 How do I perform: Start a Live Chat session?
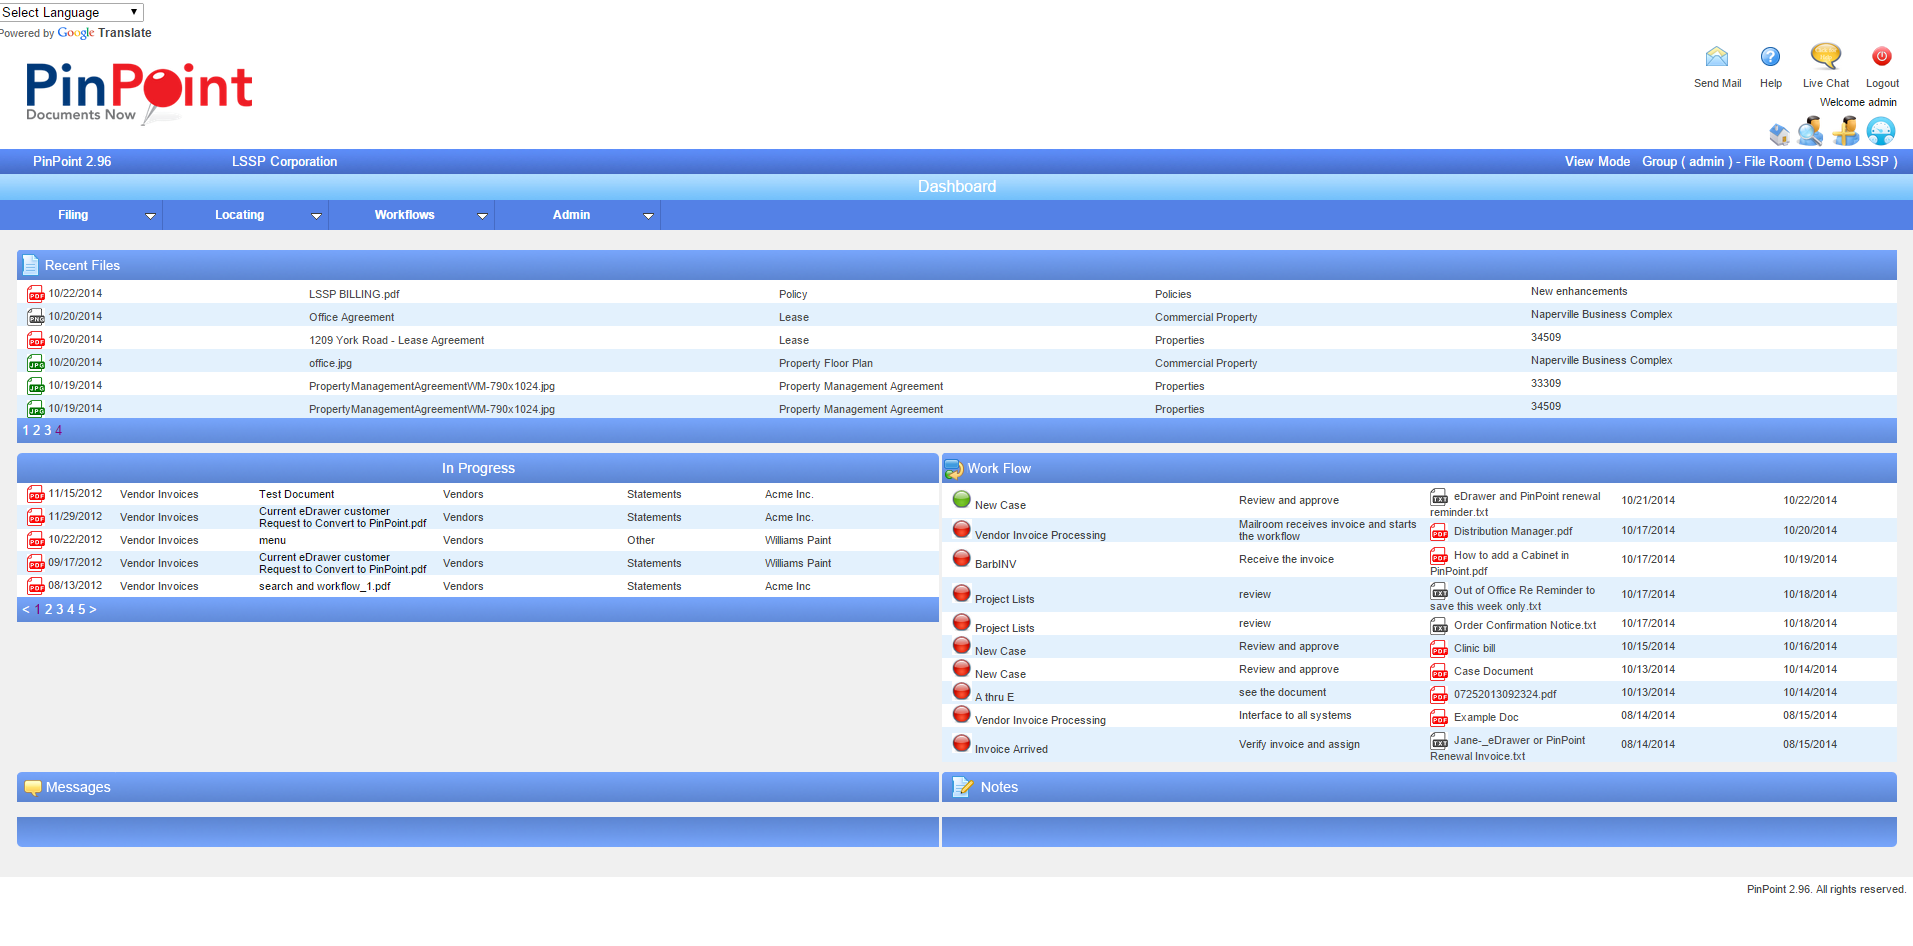[x=1825, y=57]
